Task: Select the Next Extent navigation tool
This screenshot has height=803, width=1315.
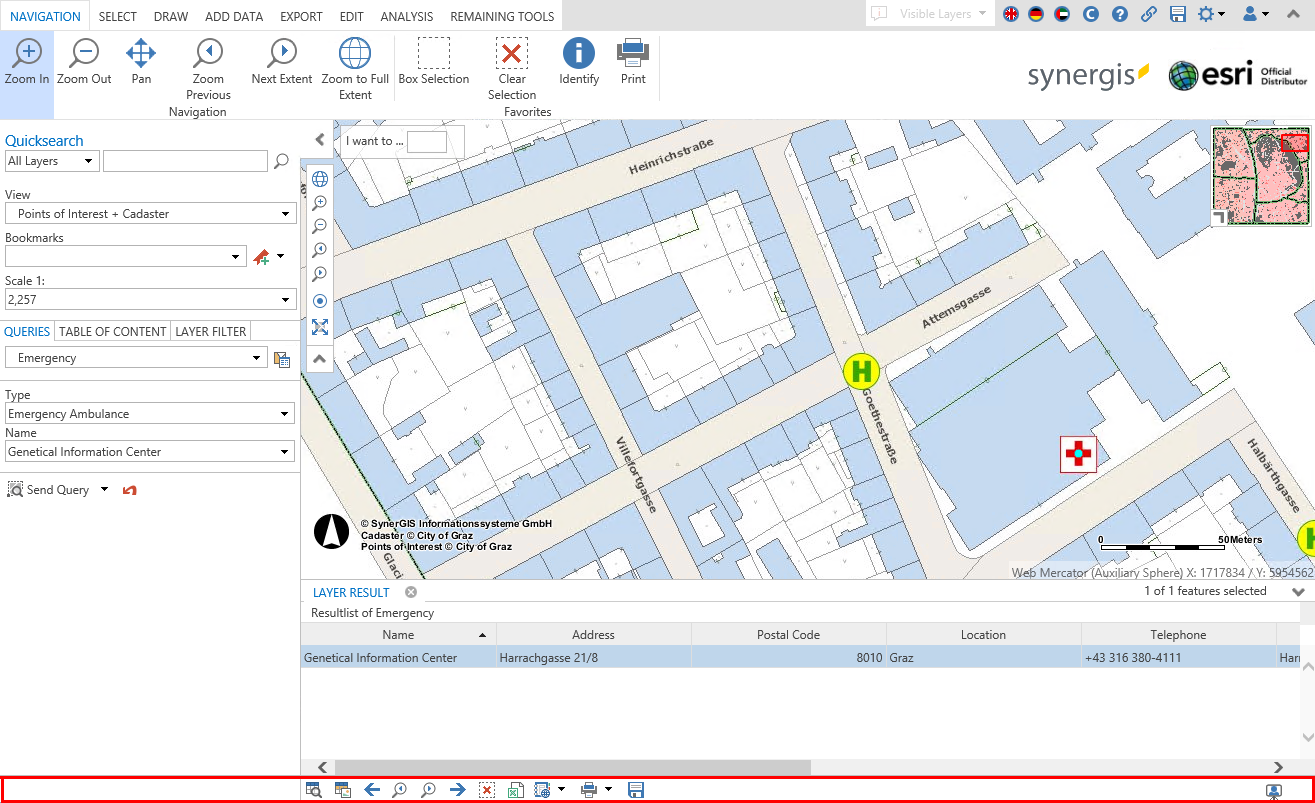Action: [281, 55]
